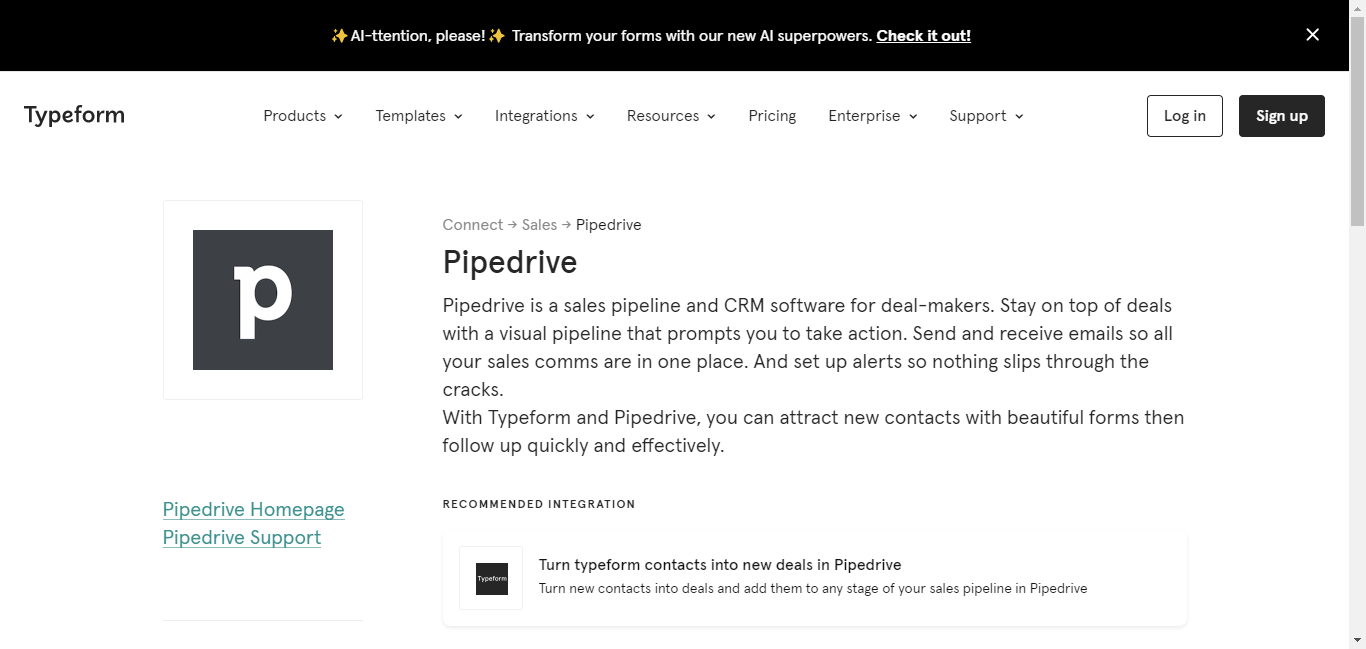The image size is (1366, 649).
Task: Click the Log in button
Action: [x=1184, y=116]
